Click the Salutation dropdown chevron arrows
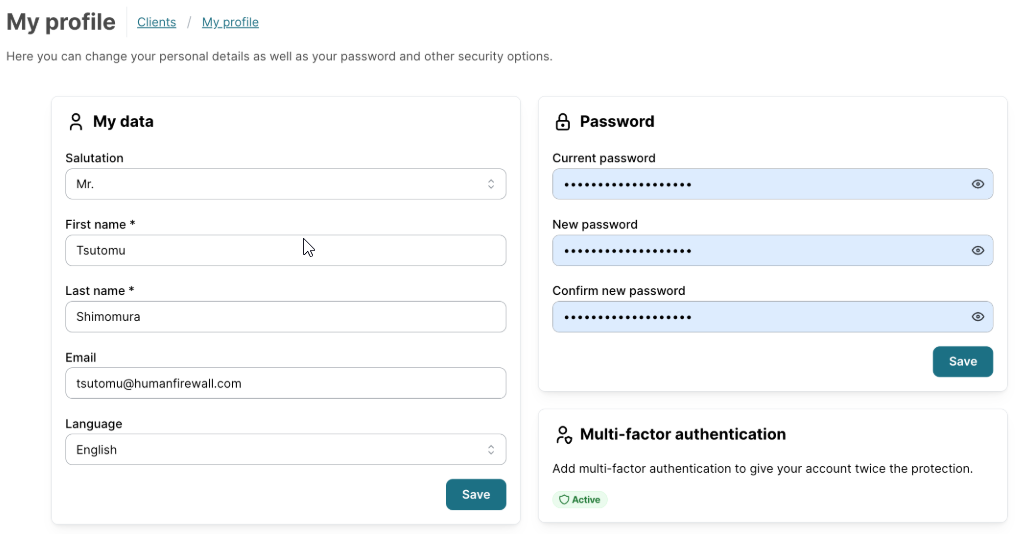The height and width of the screenshot is (534, 1036). click(491, 184)
